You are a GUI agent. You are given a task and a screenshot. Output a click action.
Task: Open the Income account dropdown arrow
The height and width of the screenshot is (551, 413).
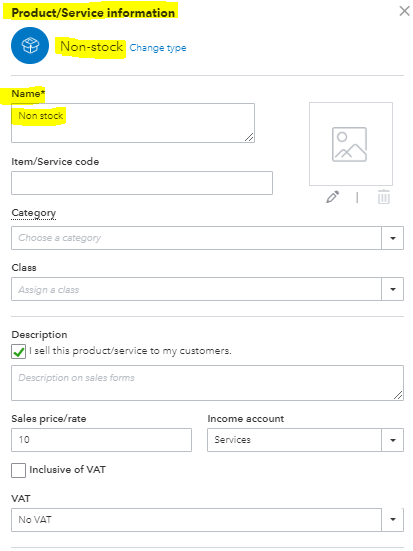click(x=393, y=440)
